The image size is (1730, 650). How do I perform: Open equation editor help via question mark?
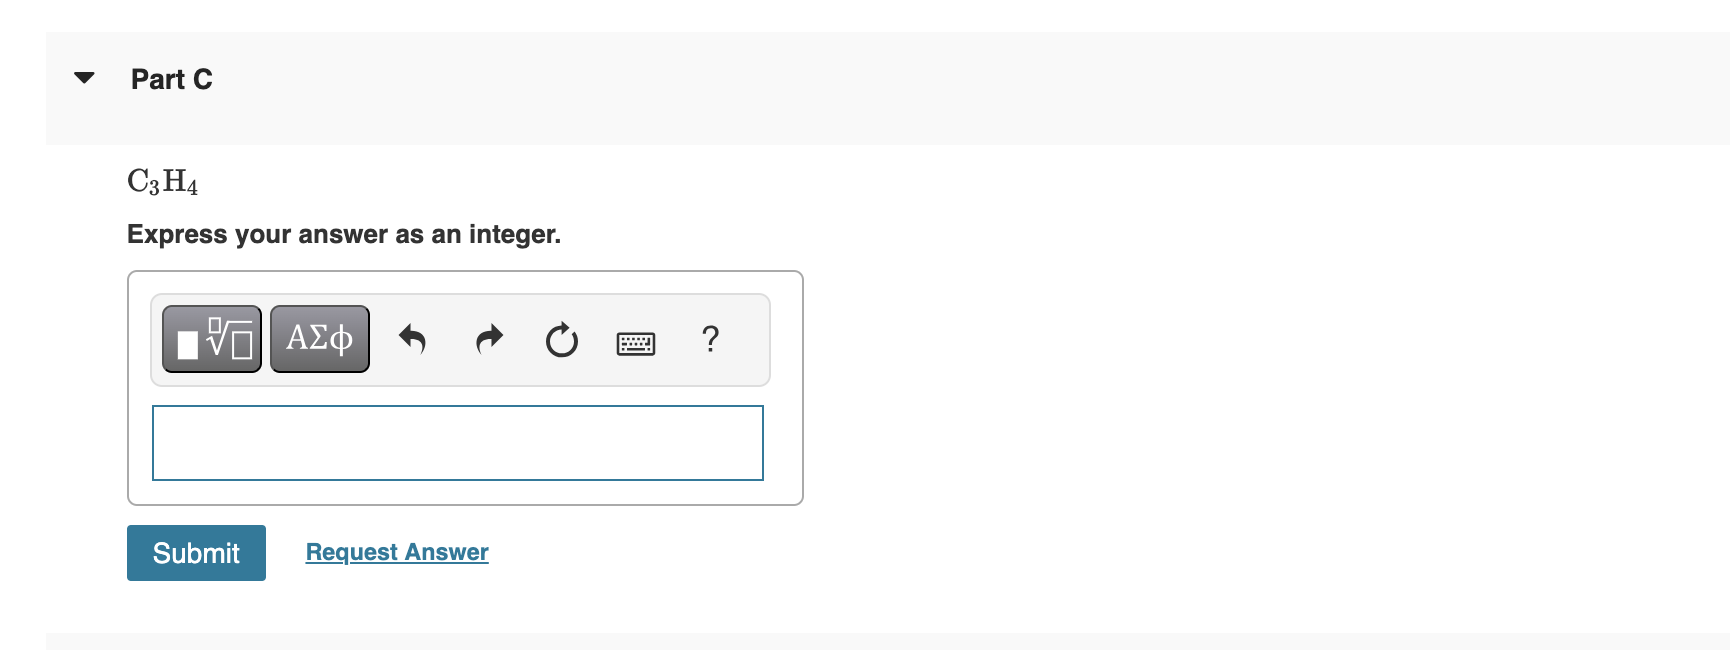pyautogui.click(x=710, y=340)
